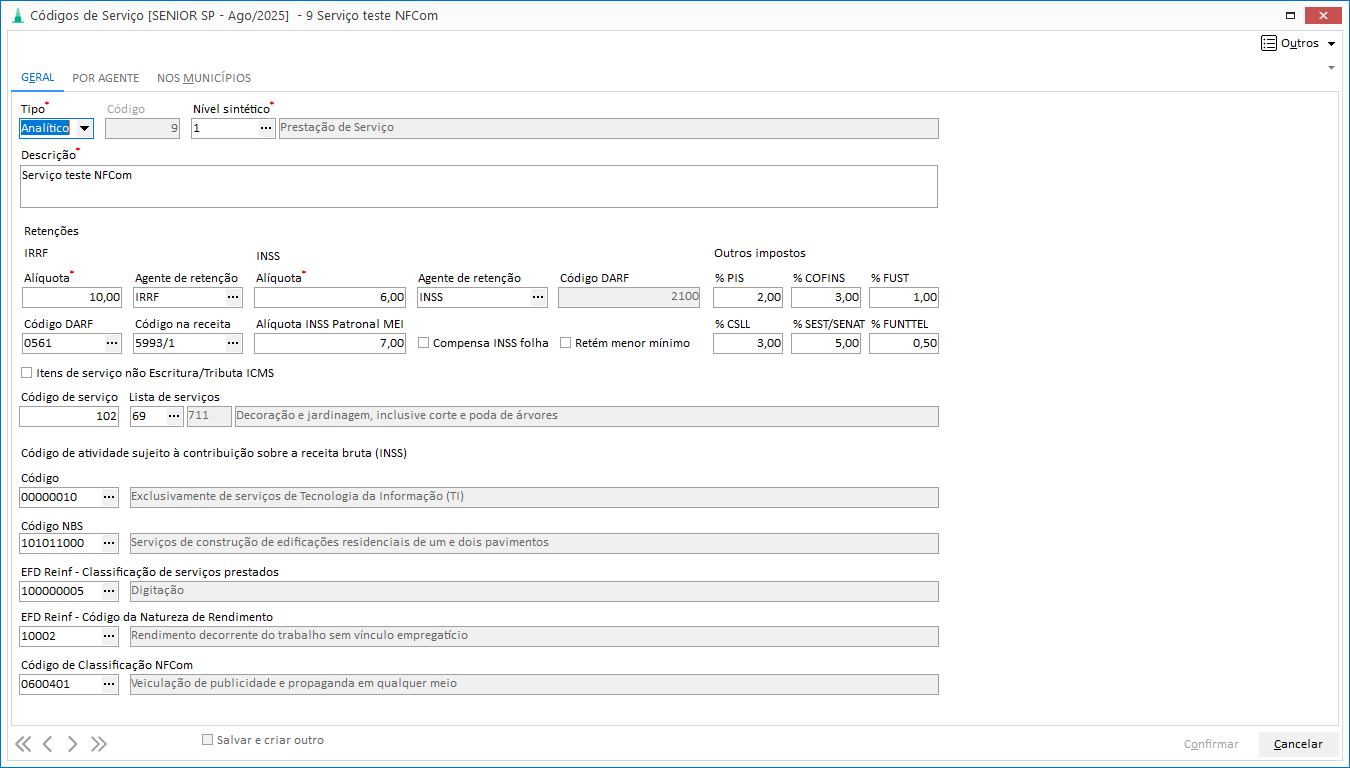Go to next record arrow
Screen dimensions: 1350x768
click(72, 743)
